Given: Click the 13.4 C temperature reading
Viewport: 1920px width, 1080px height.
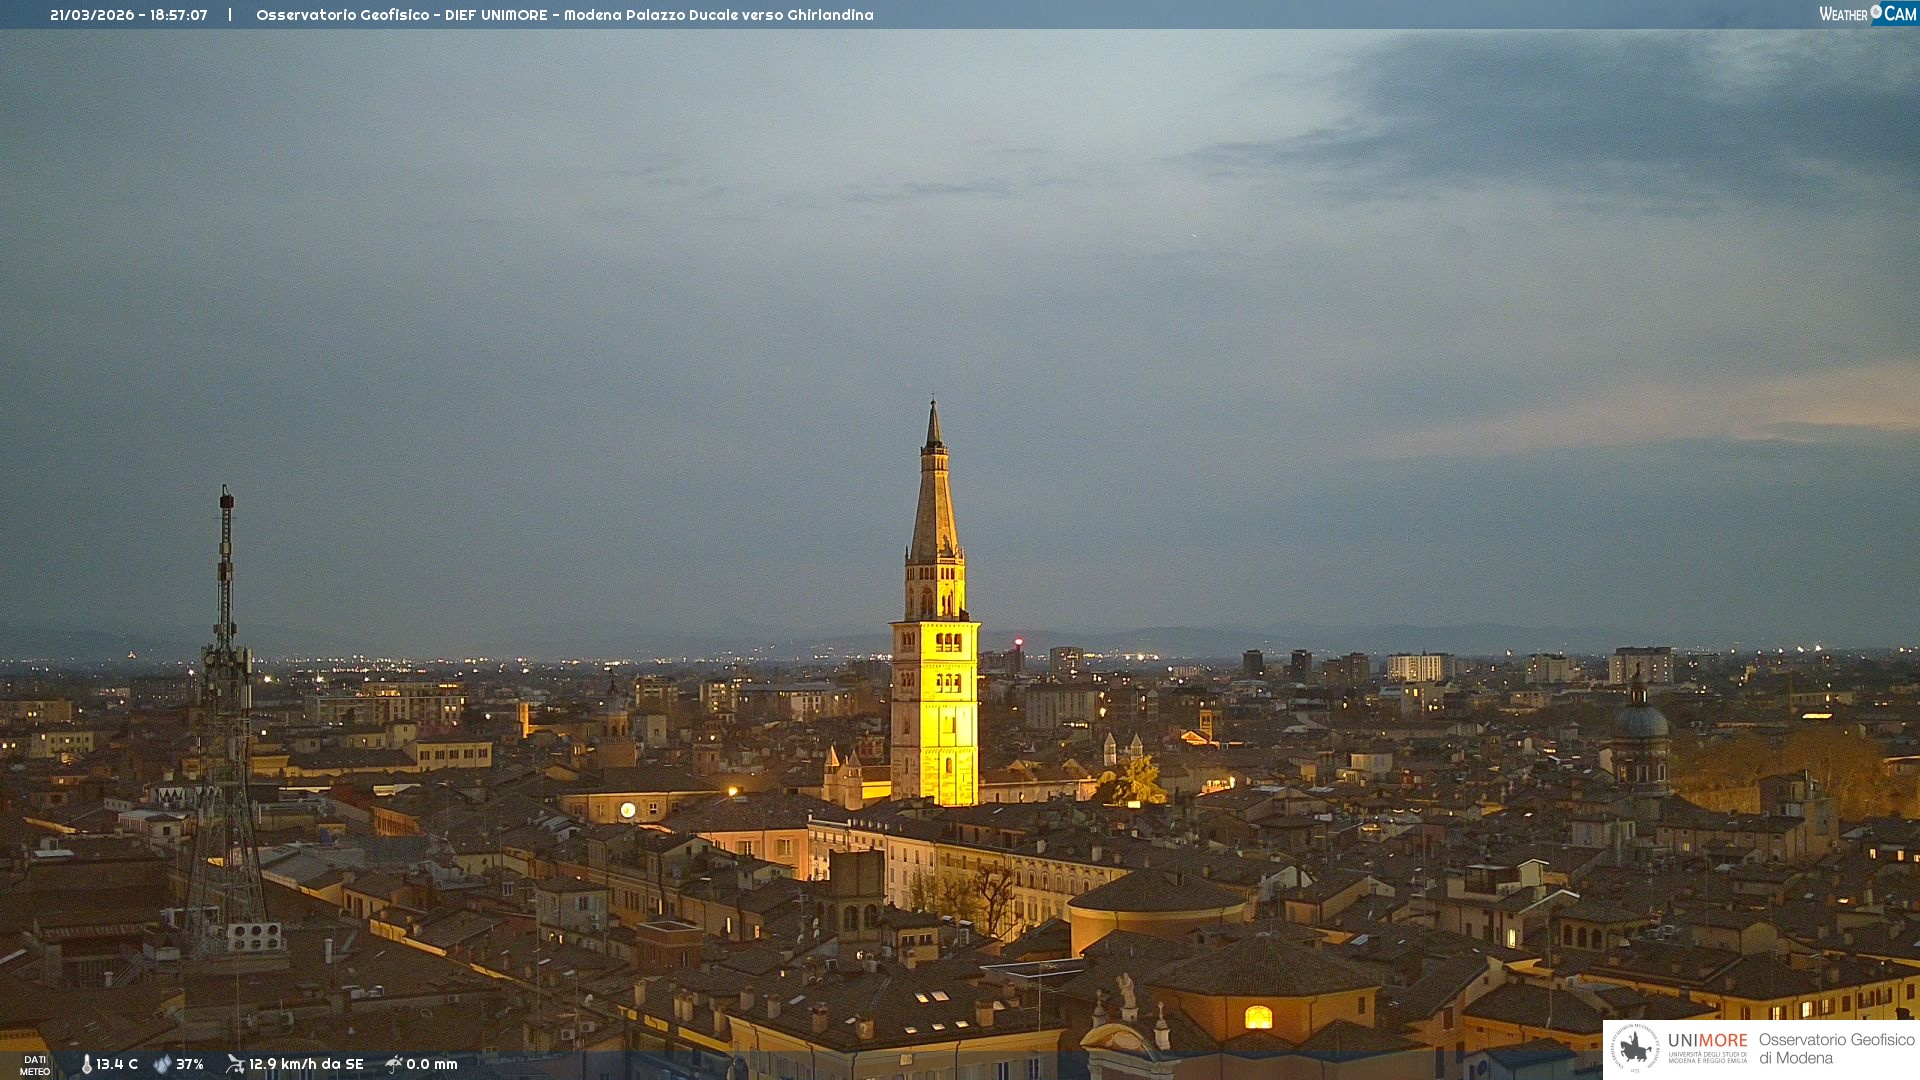Looking at the screenshot, I should 117,1064.
